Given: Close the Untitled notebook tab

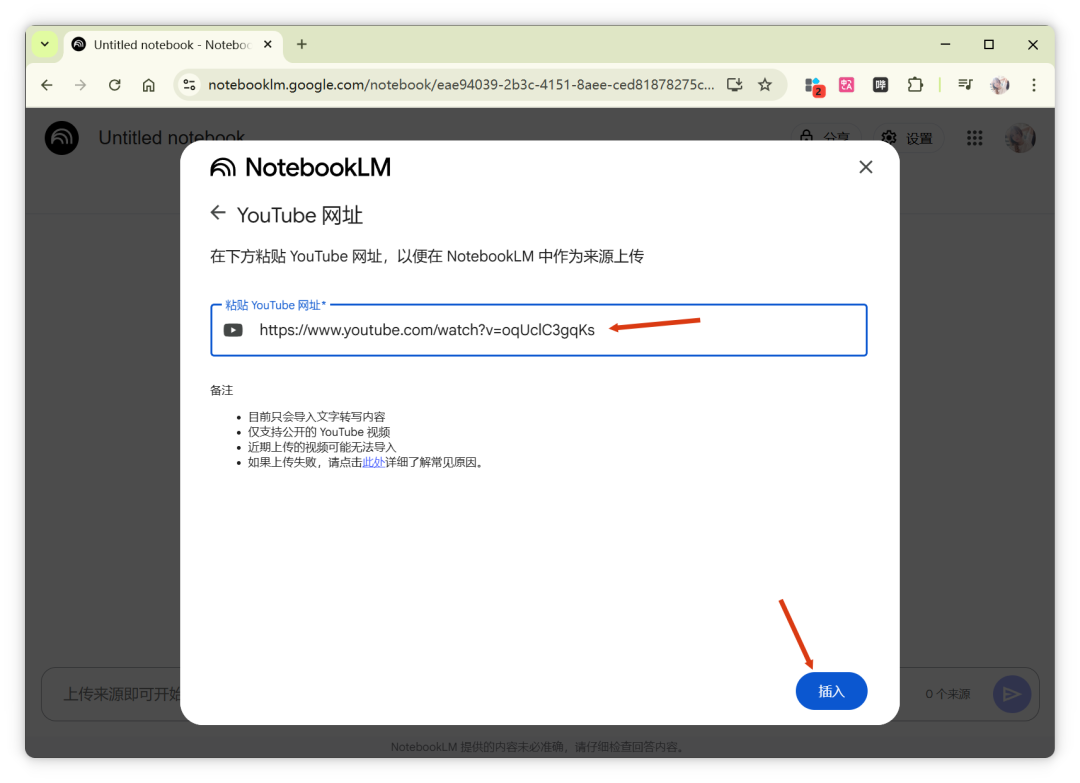Looking at the screenshot, I should tap(268, 45).
